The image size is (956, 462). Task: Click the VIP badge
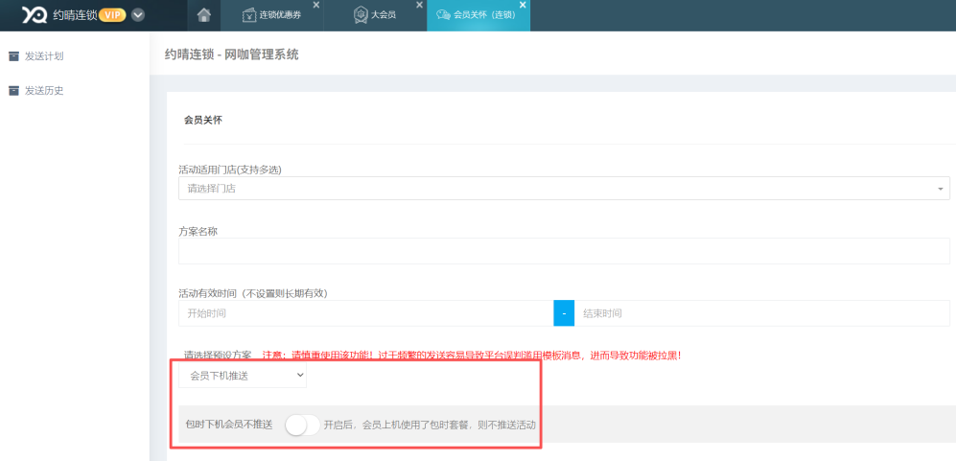pos(112,15)
